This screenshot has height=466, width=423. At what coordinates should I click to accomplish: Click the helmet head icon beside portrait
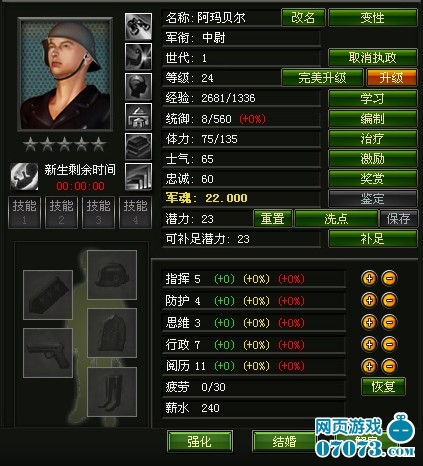[x=138, y=86]
